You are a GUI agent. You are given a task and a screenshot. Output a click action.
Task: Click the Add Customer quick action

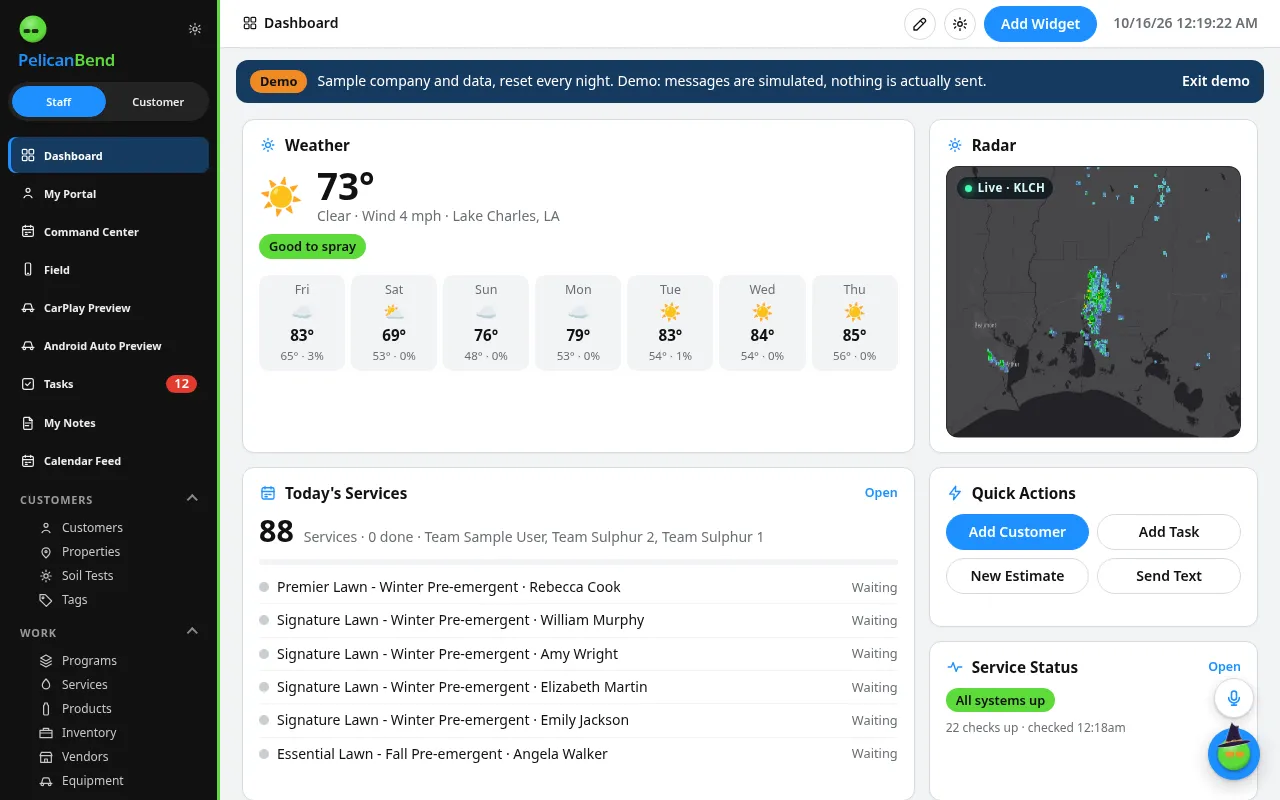(1017, 532)
